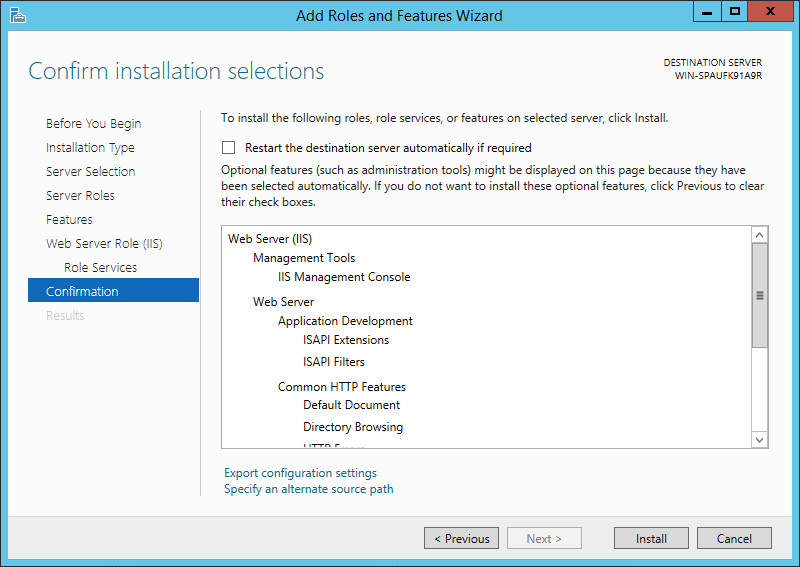Open the Role Services sub-step
This screenshot has height=567, width=800.
point(100,267)
